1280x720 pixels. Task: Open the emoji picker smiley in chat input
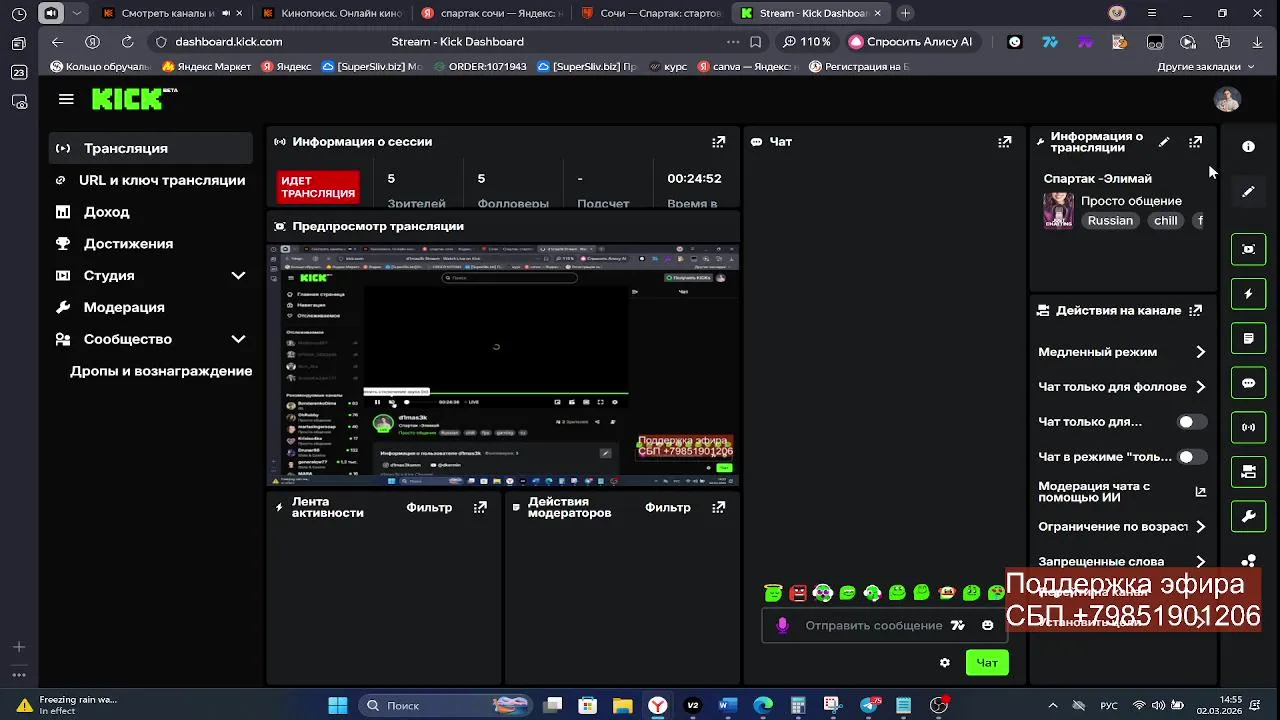click(x=987, y=625)
